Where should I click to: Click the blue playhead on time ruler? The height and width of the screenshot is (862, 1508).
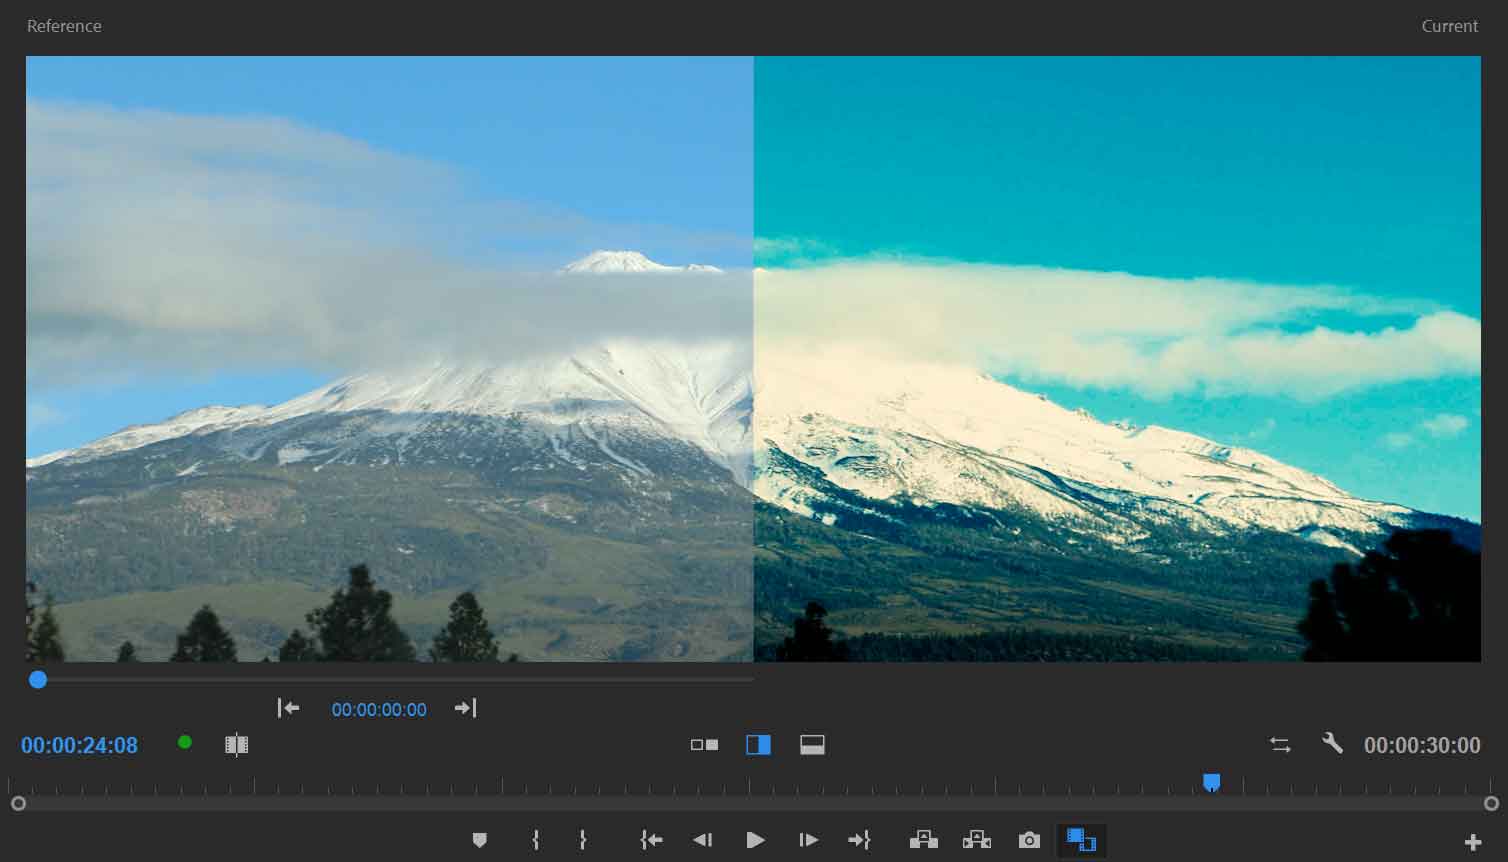click(1212, 782)
